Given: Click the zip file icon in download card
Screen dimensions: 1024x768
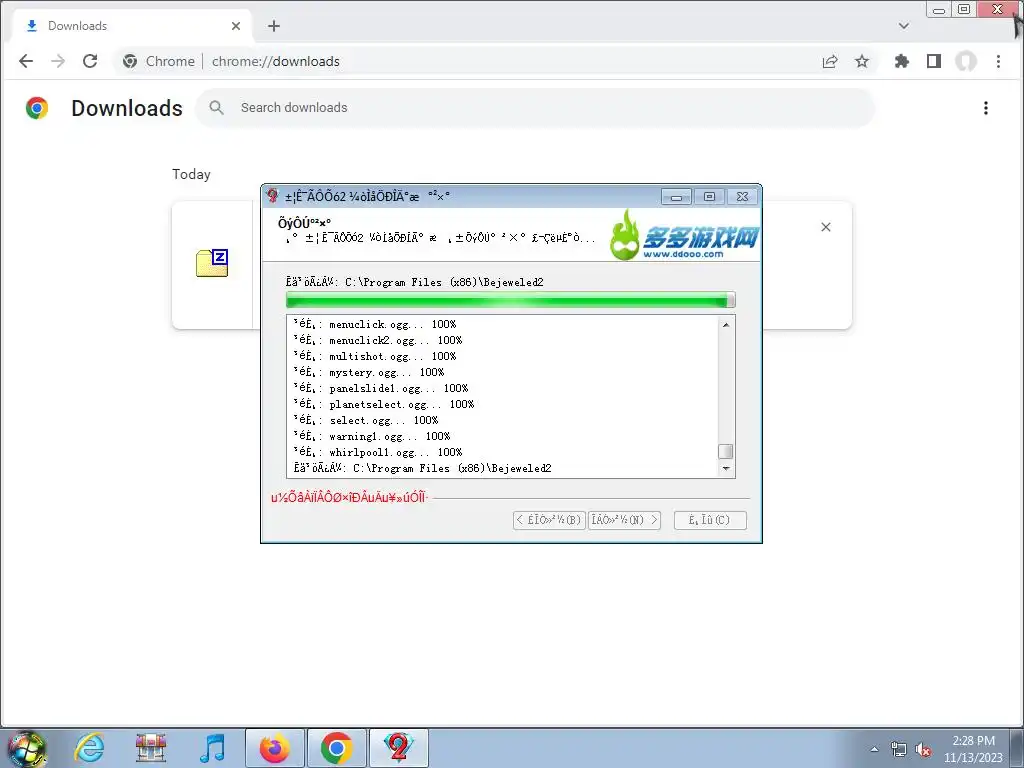Looking at the screenshot, I should click(x=212, y=263).
